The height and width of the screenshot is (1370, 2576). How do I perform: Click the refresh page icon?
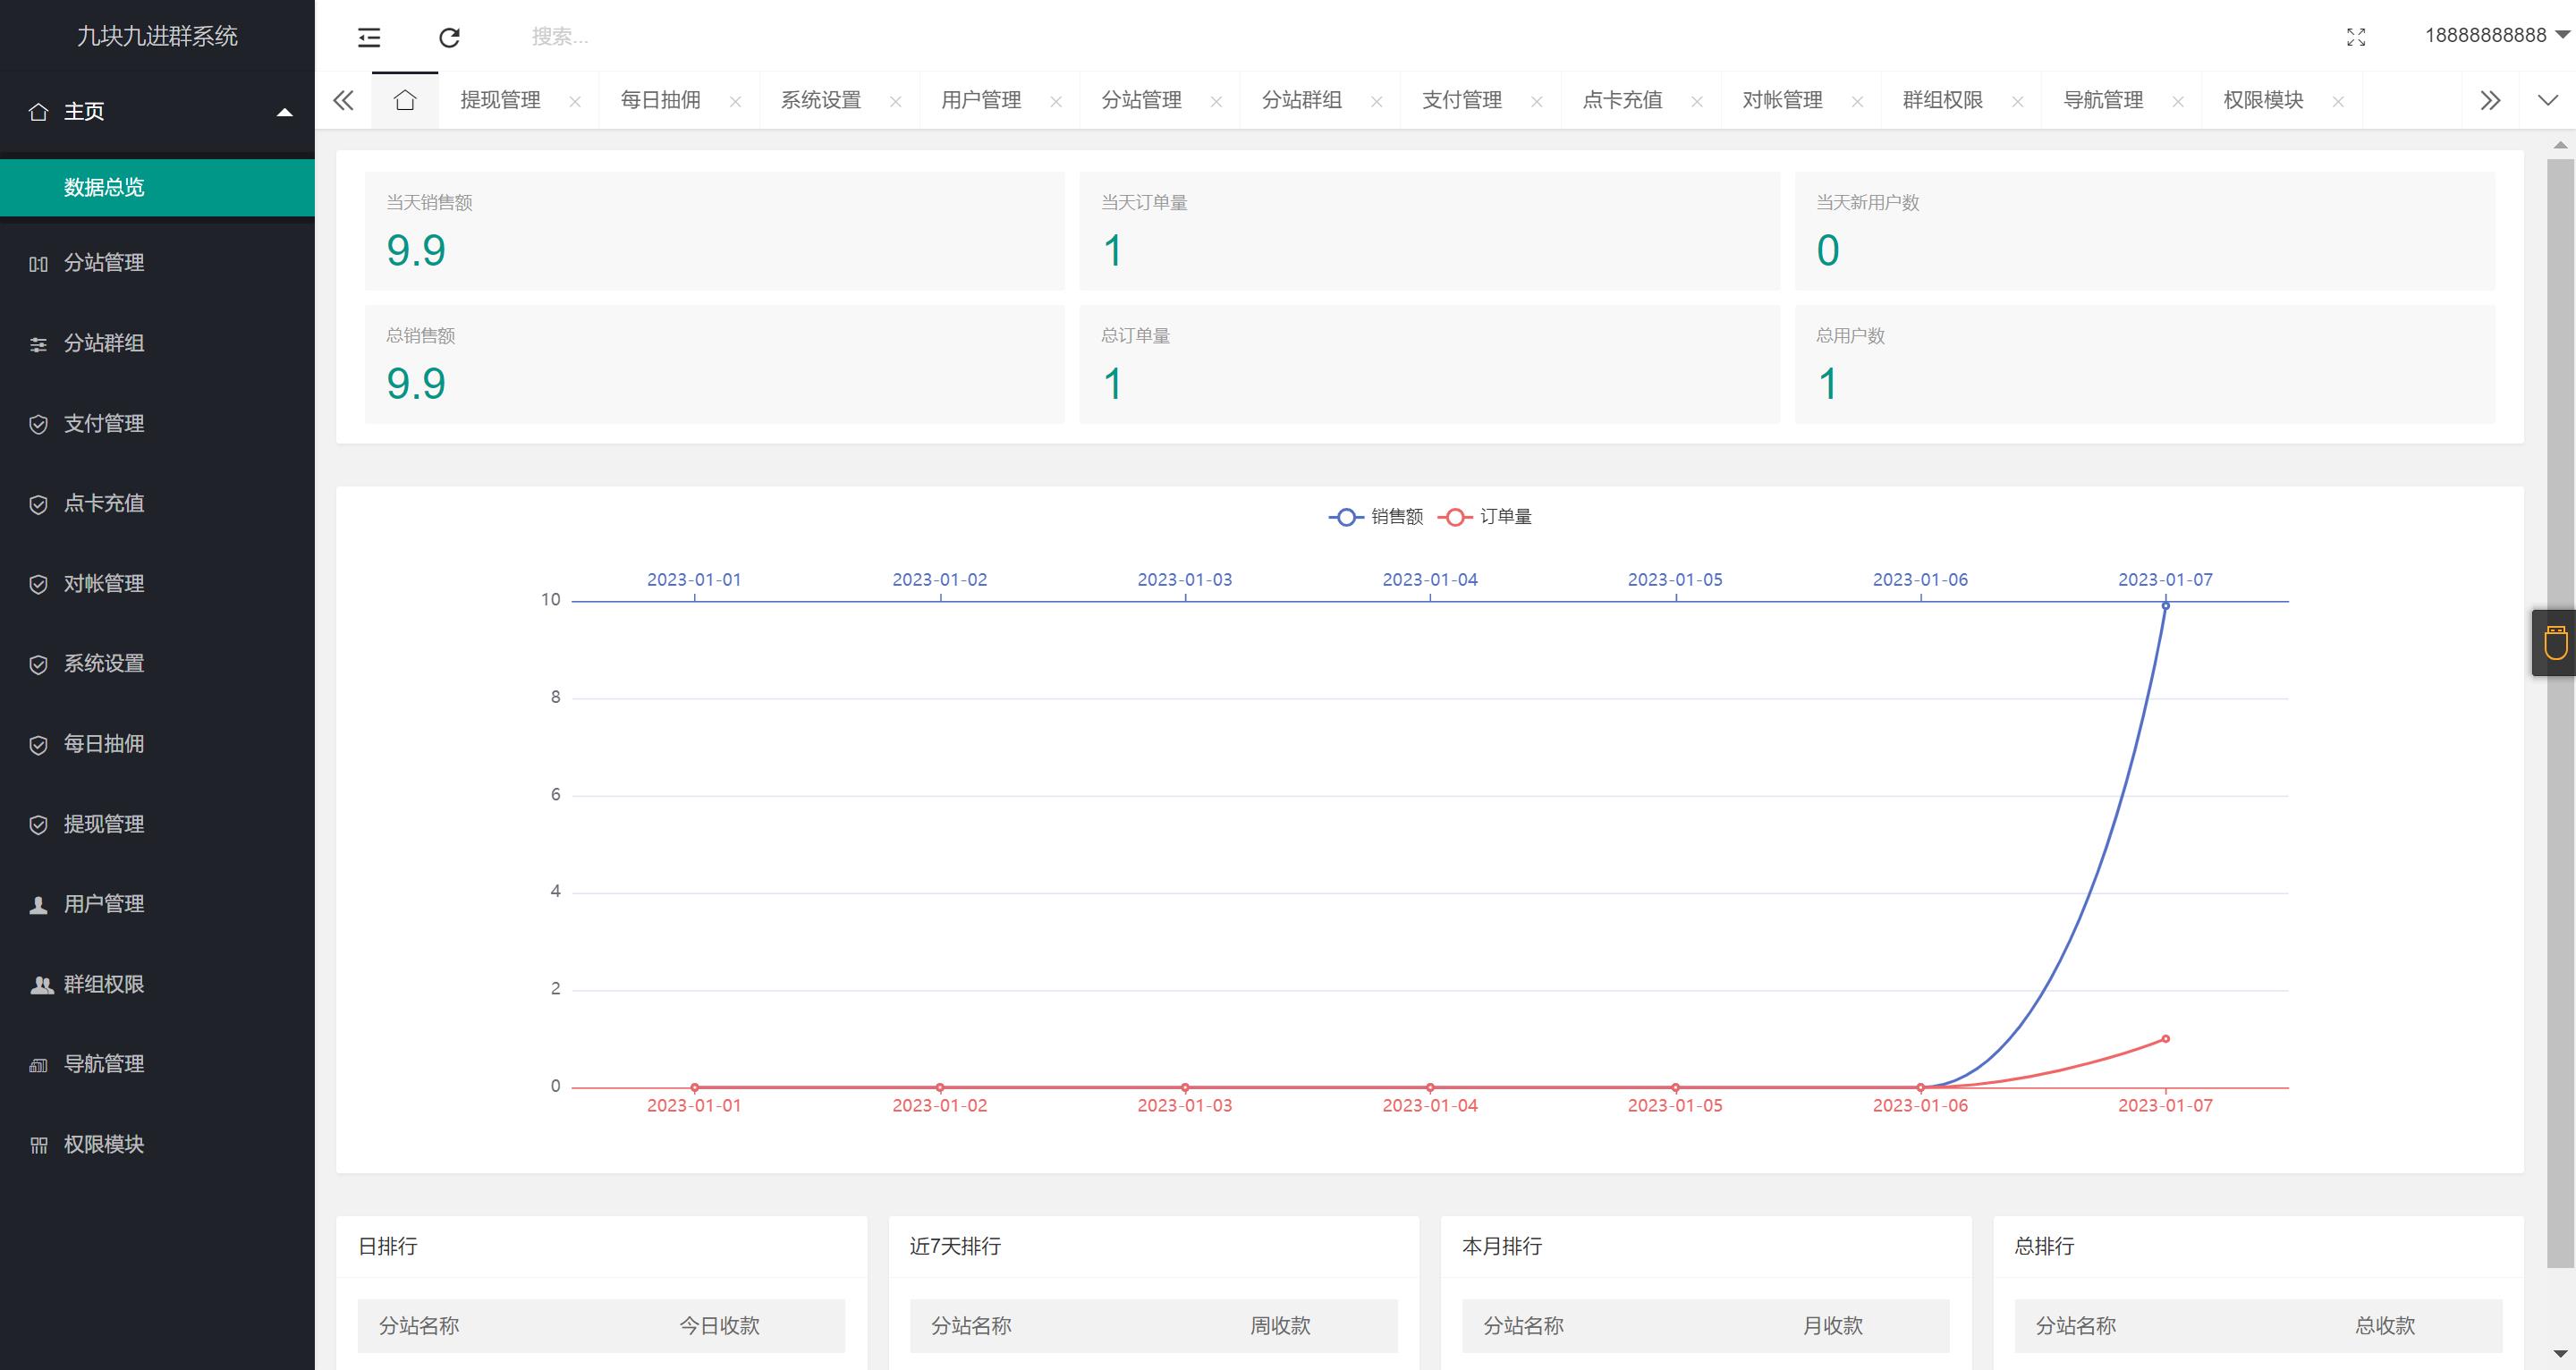pyautogui.click(x=449, y=38)
